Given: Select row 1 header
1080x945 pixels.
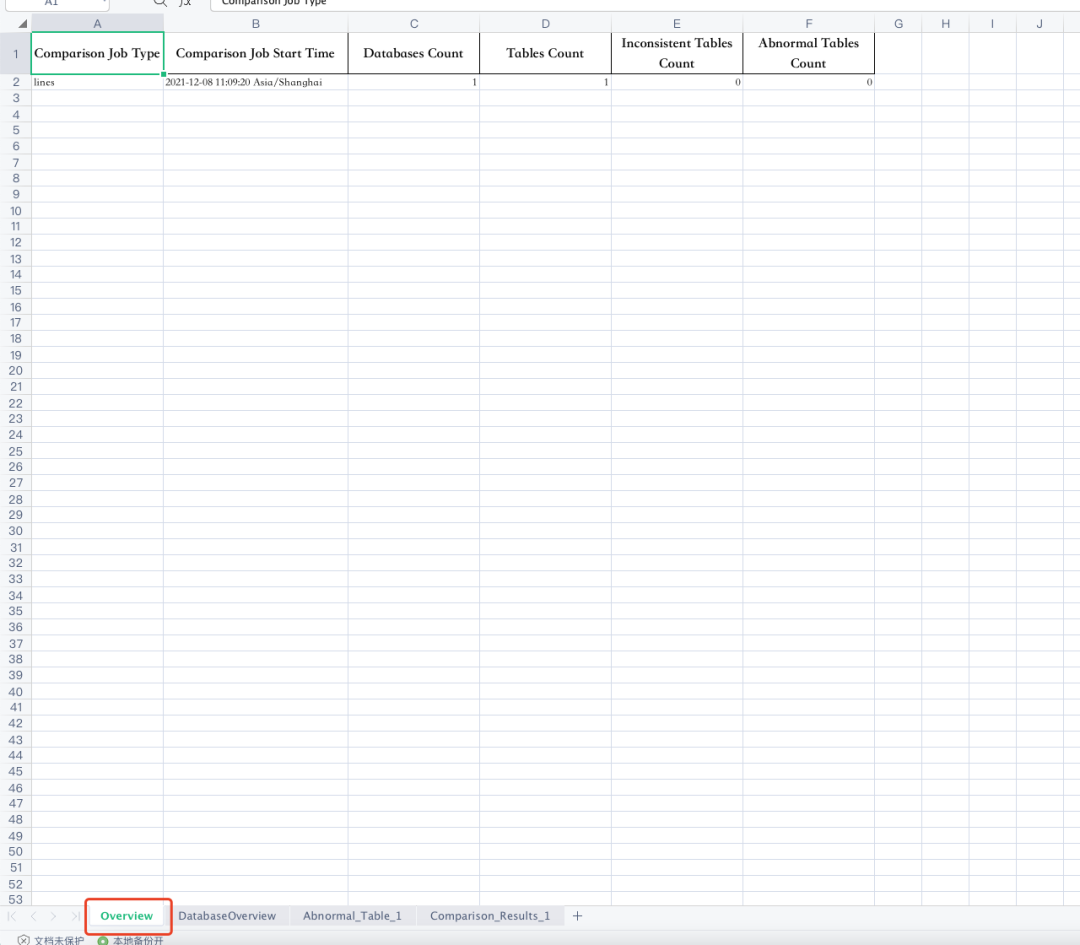Looking at the screenshot, I should coord(16,53).
